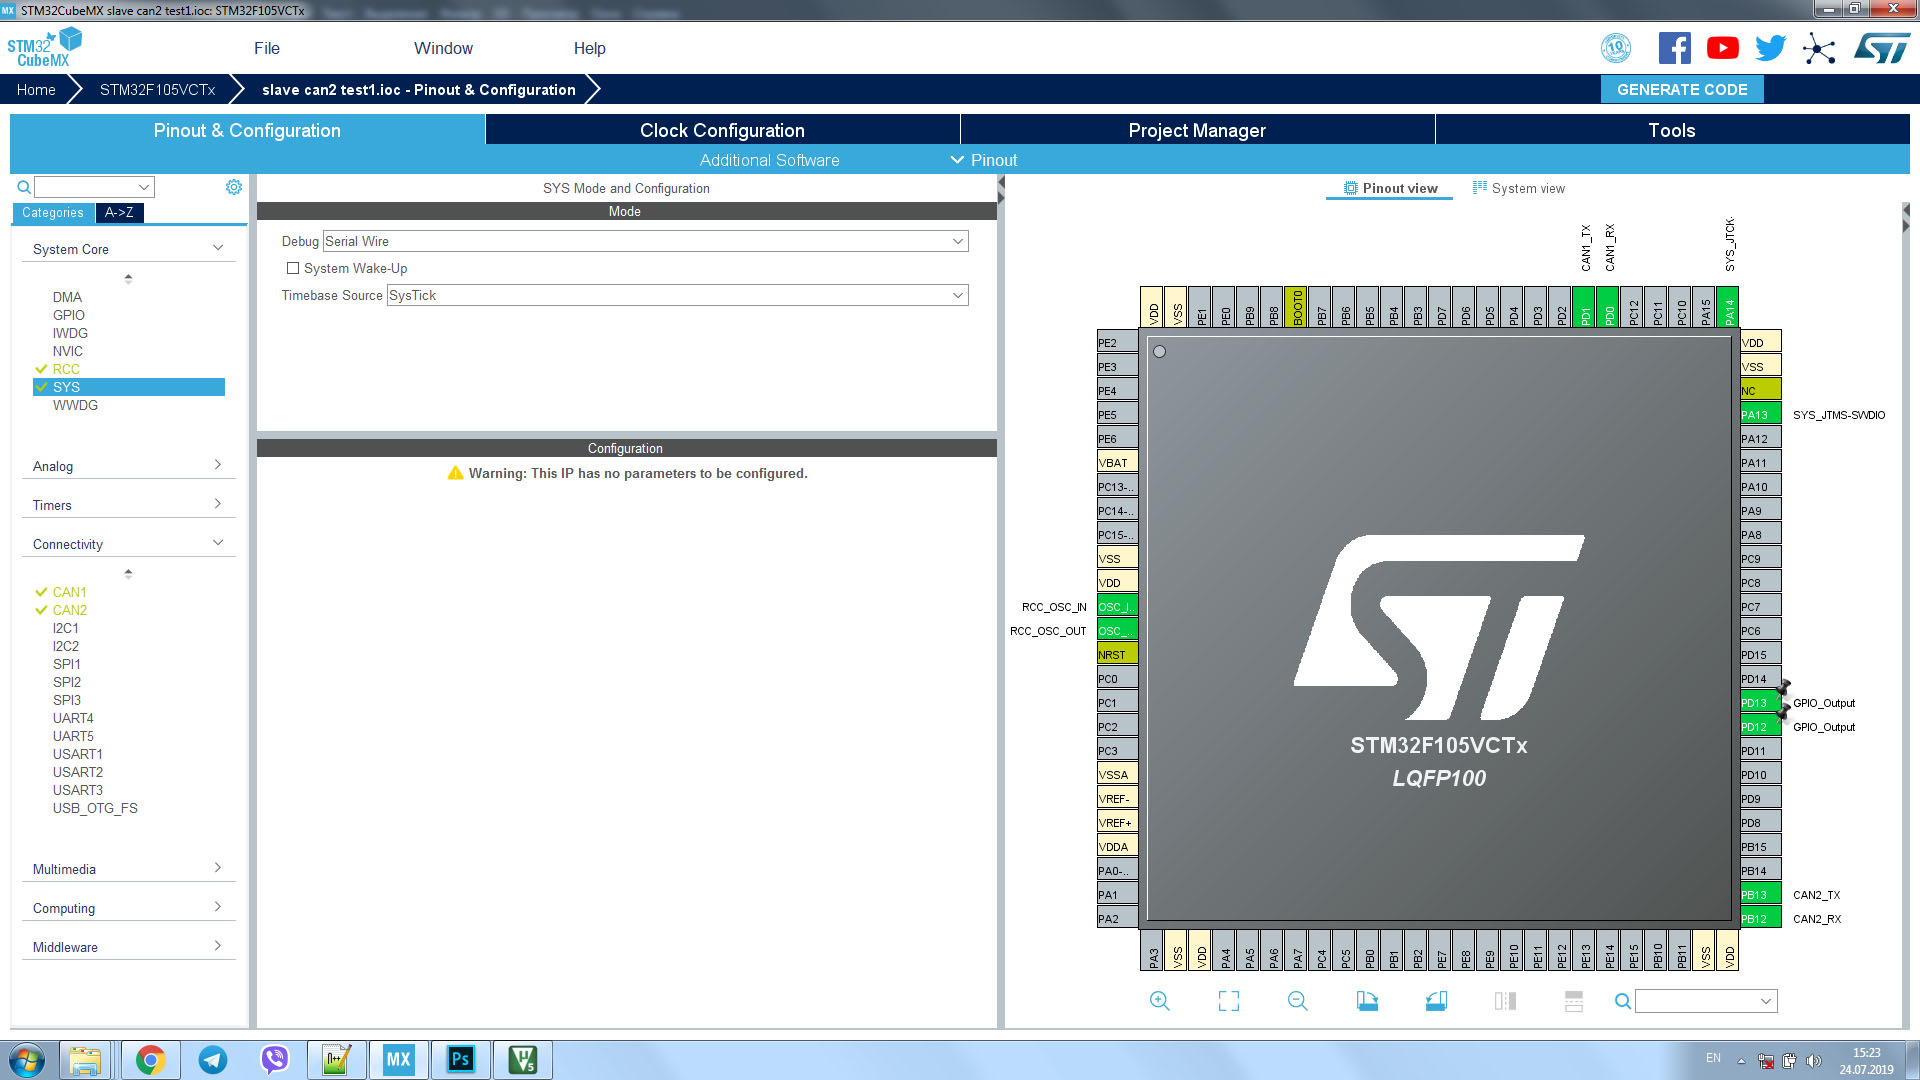Open Timebase Source dropdown
This screenshot has width=1920, height=1080.
point(677,295)
